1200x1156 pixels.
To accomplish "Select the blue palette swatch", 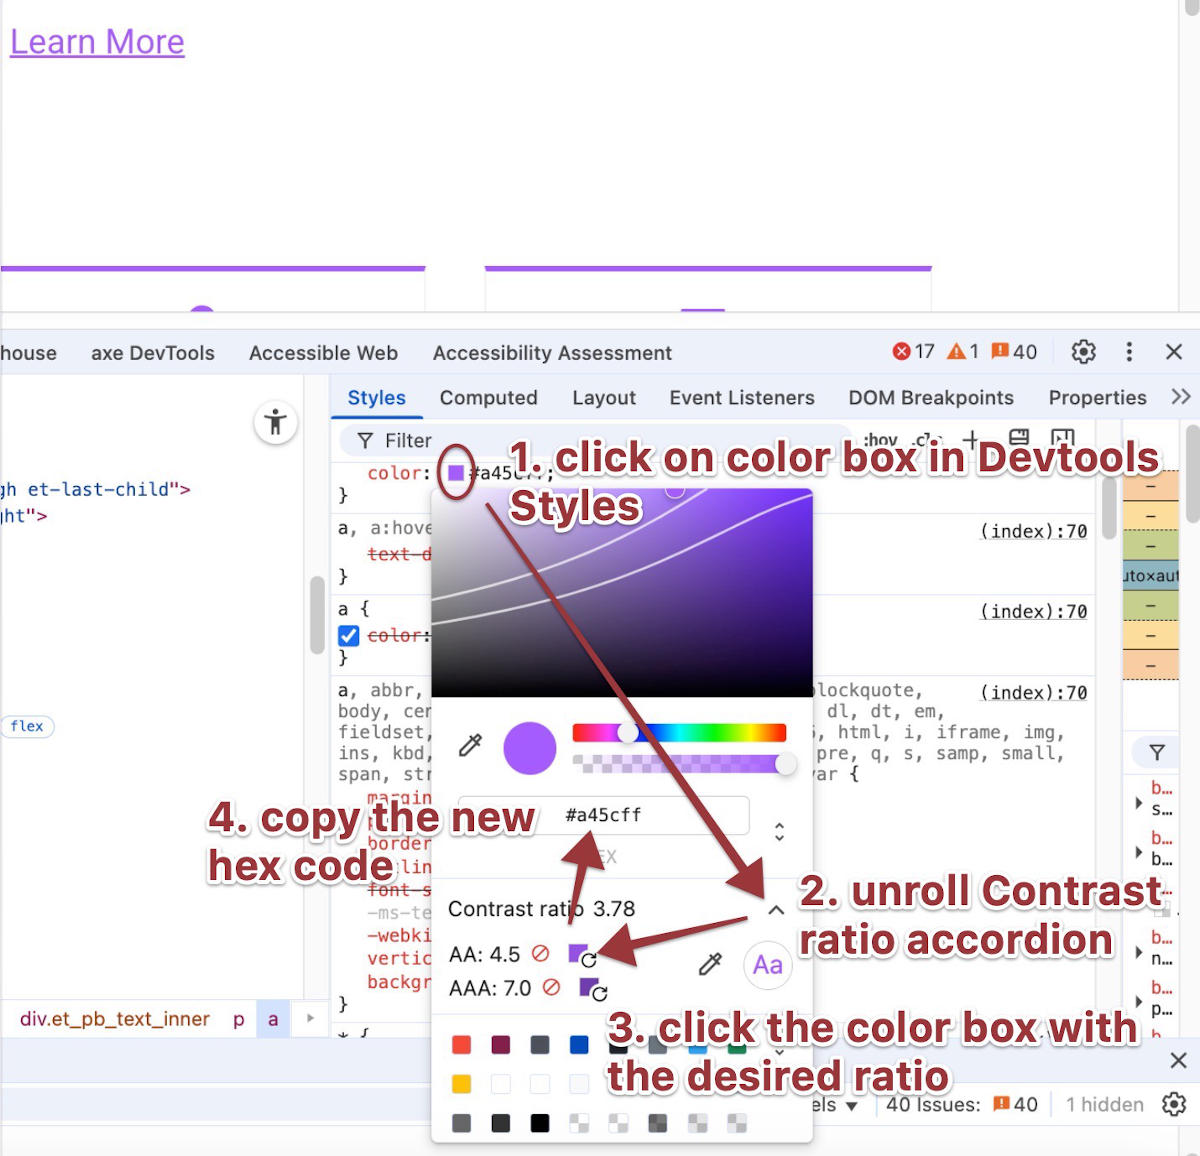I will 579,1045.
